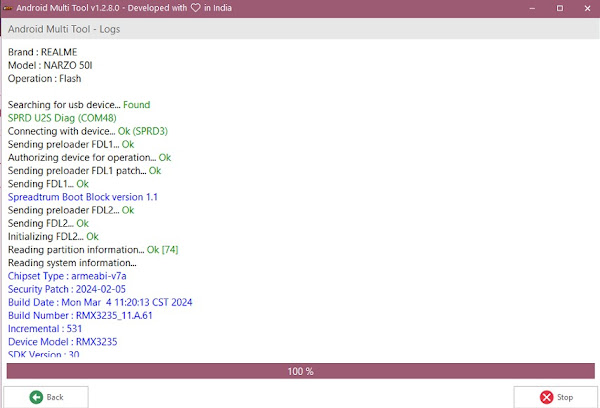Click the 100 % progress bar
Screen dimensions: 600x408
(x=300, y=371)
